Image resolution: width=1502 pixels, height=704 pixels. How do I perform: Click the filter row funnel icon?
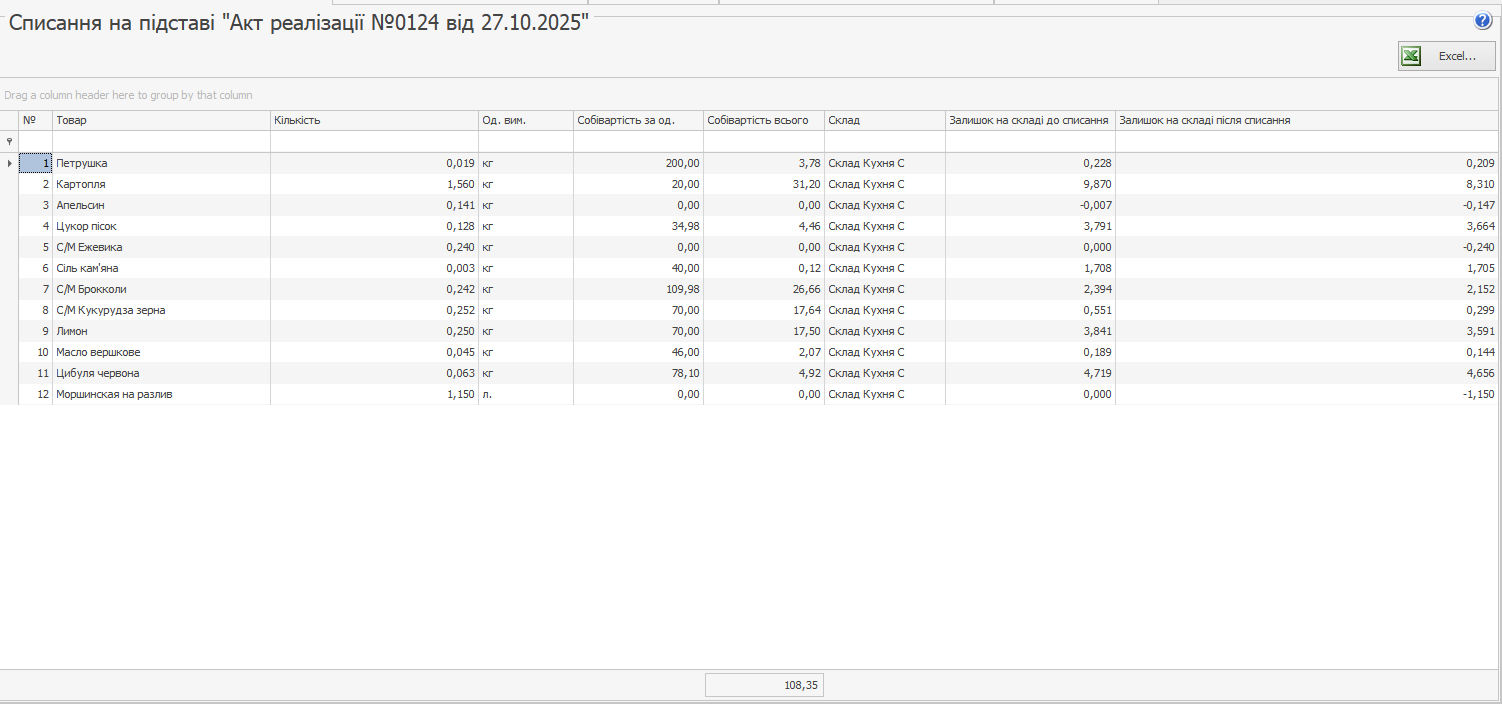(x=9, y=142)
